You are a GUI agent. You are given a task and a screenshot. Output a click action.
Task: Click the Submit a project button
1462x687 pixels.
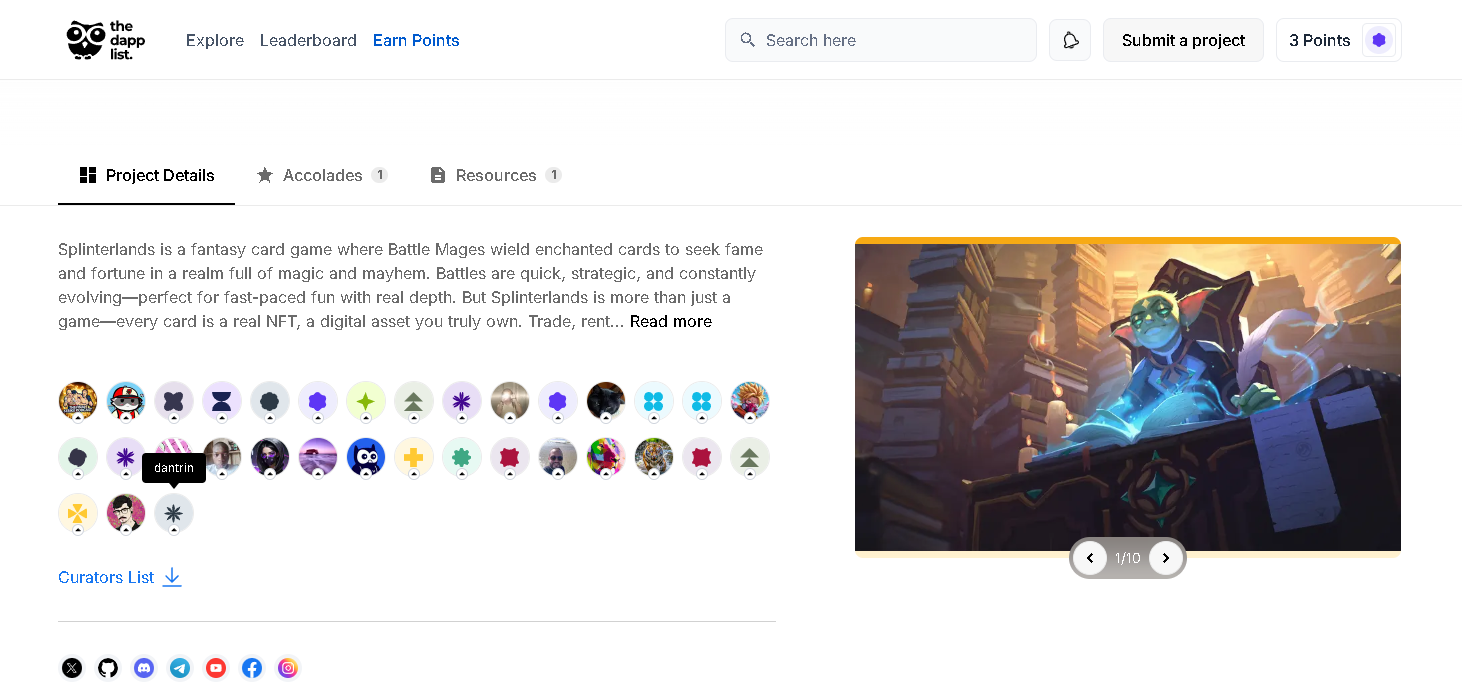tap(1183, 40)
